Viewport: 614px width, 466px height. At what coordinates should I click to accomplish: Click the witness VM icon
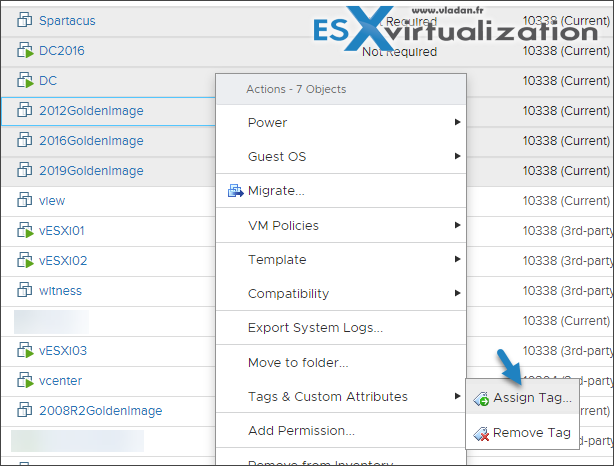pos(25,290)
